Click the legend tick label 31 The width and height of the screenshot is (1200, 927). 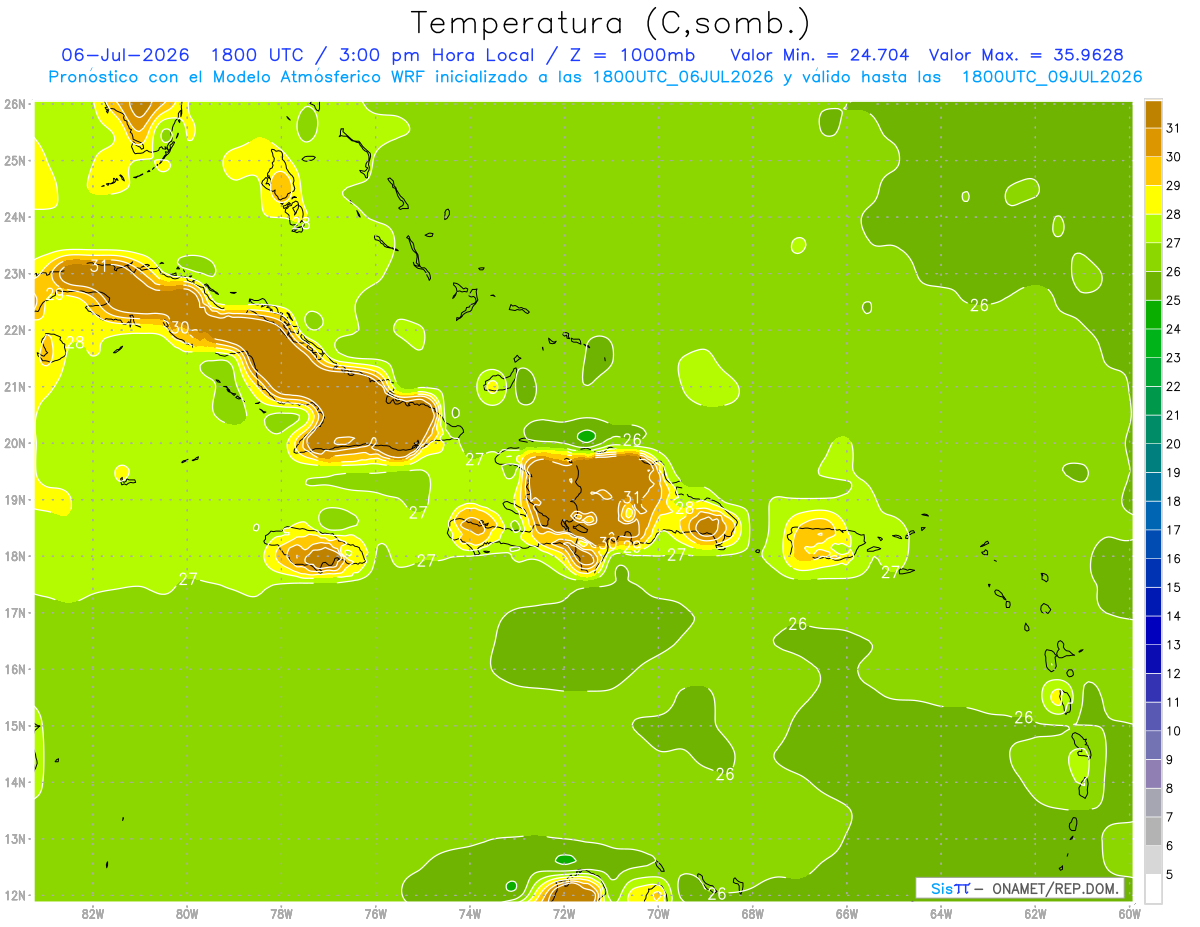1174,128
